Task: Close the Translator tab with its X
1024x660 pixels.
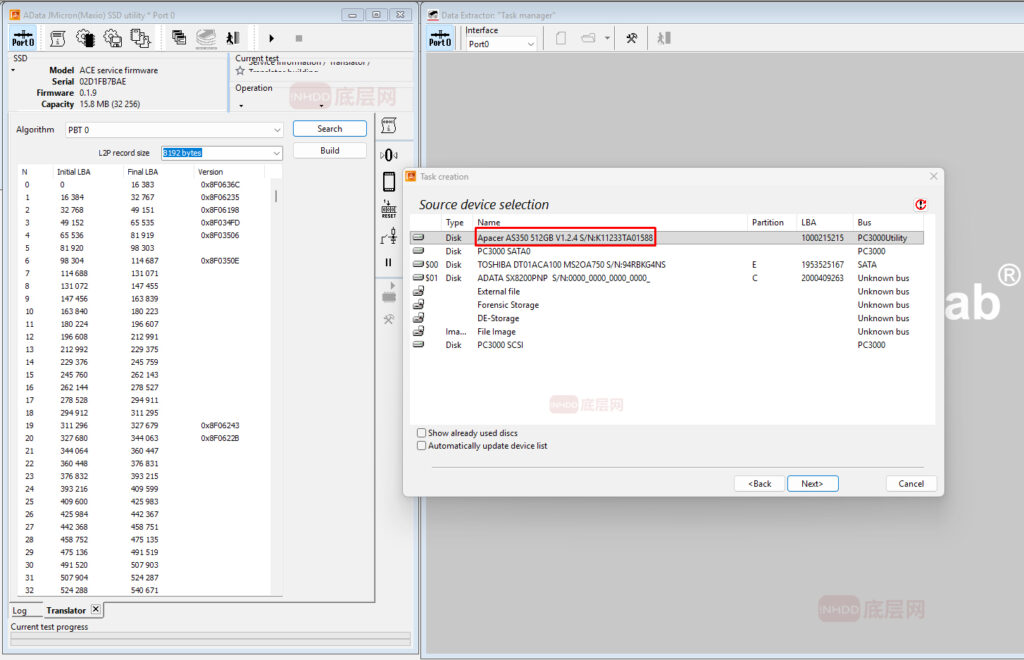Action: pyautogui.click(x=96, y=609)
